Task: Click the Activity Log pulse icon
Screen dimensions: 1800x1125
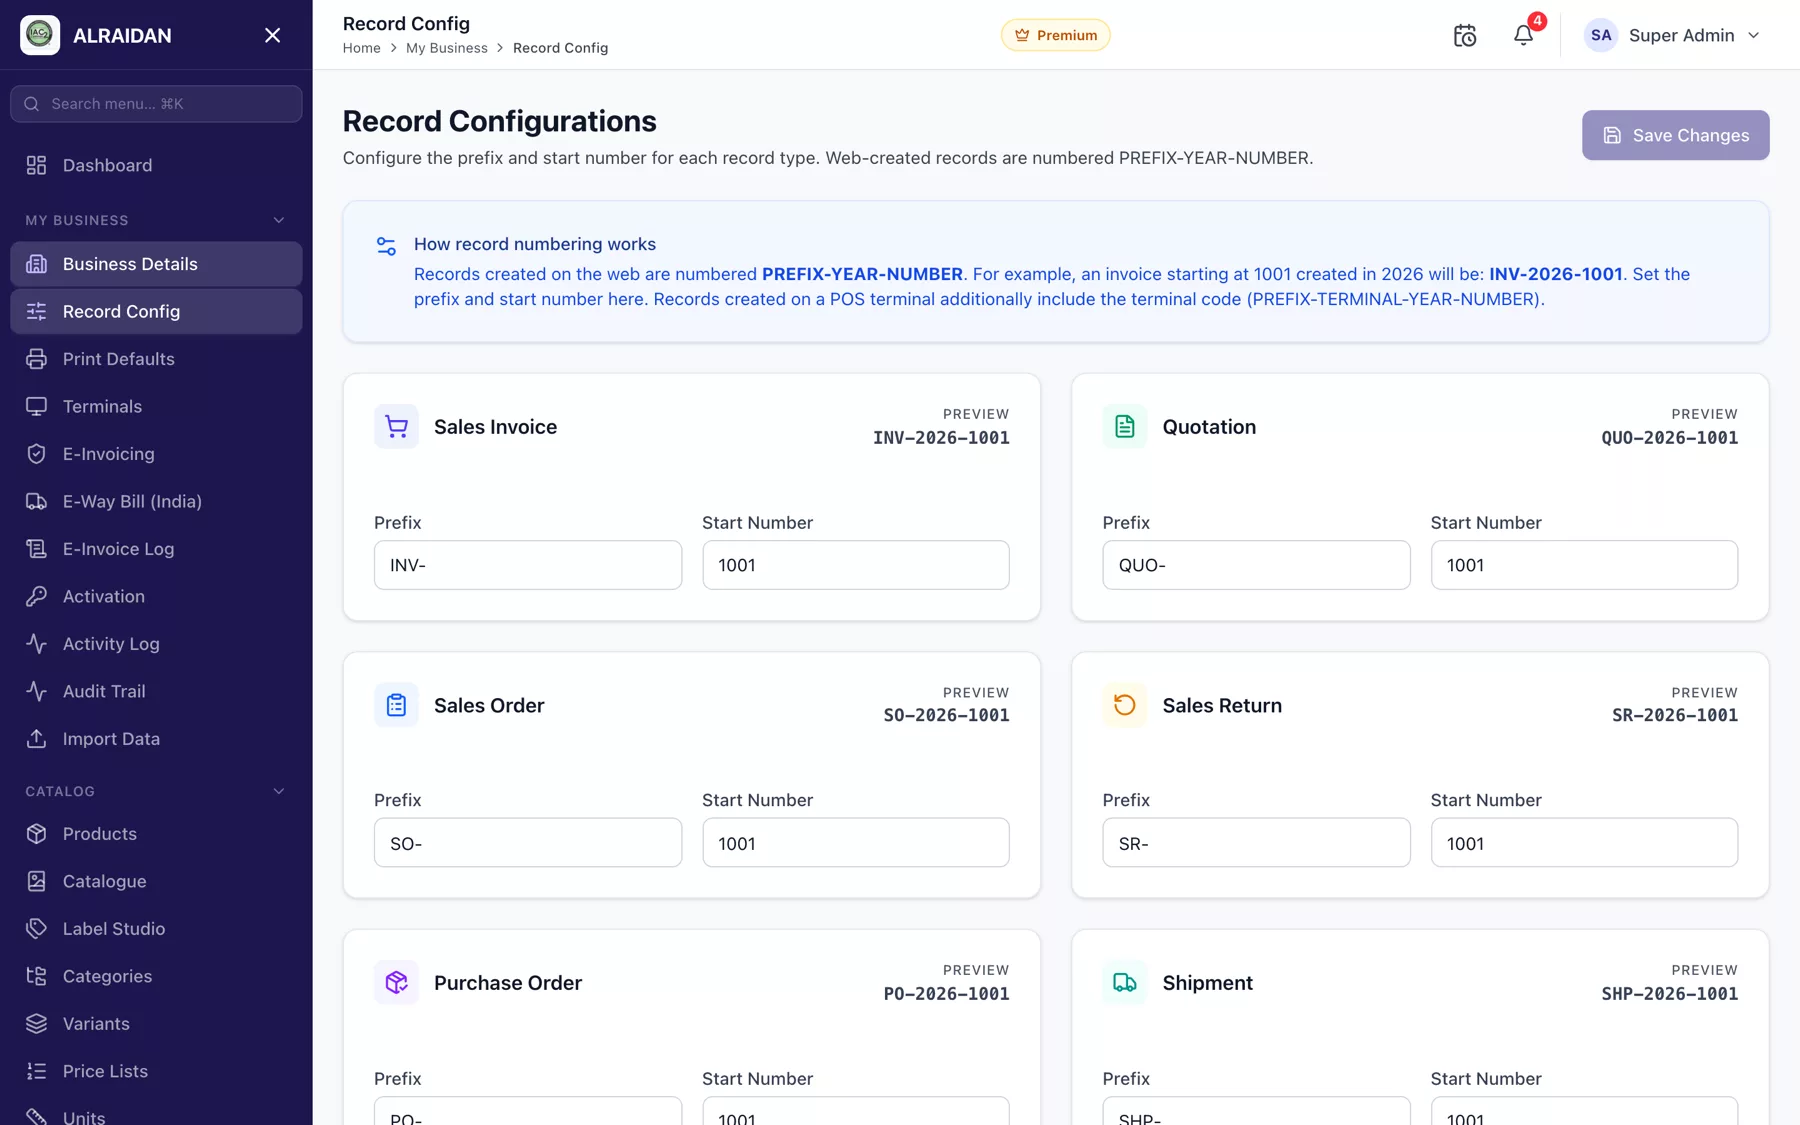Action: (37, 644)
